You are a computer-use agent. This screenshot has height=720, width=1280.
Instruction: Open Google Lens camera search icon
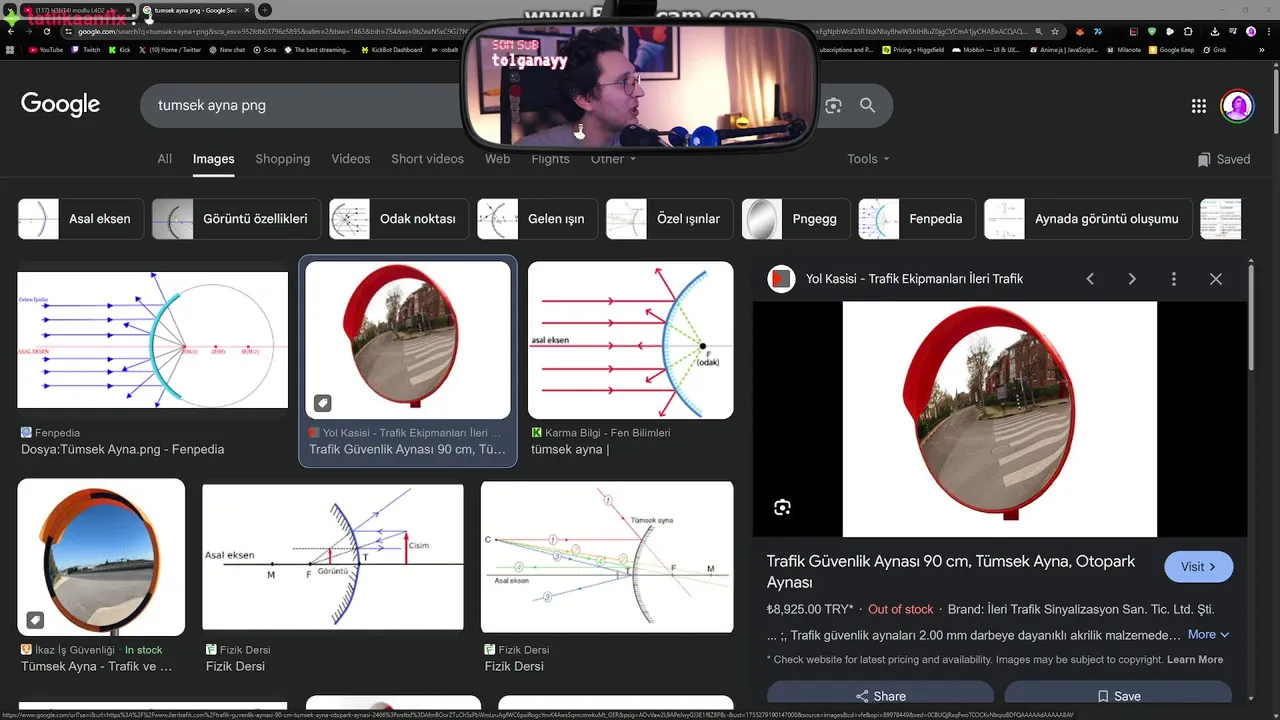pos(833,105)
